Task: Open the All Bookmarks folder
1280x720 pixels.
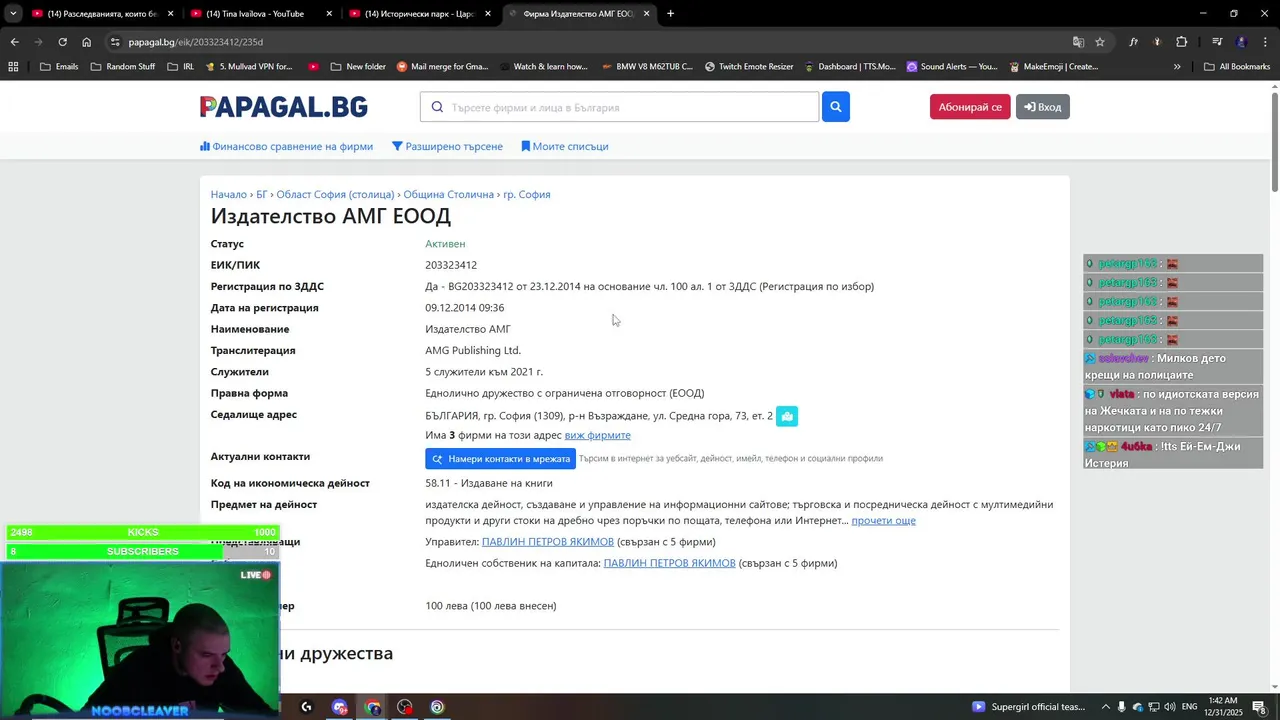Action: (1237, 67)
